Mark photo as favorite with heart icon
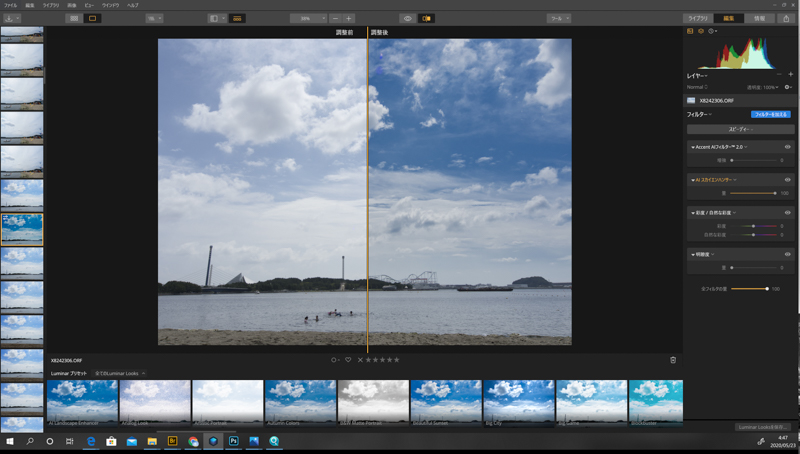 (348, 360)
